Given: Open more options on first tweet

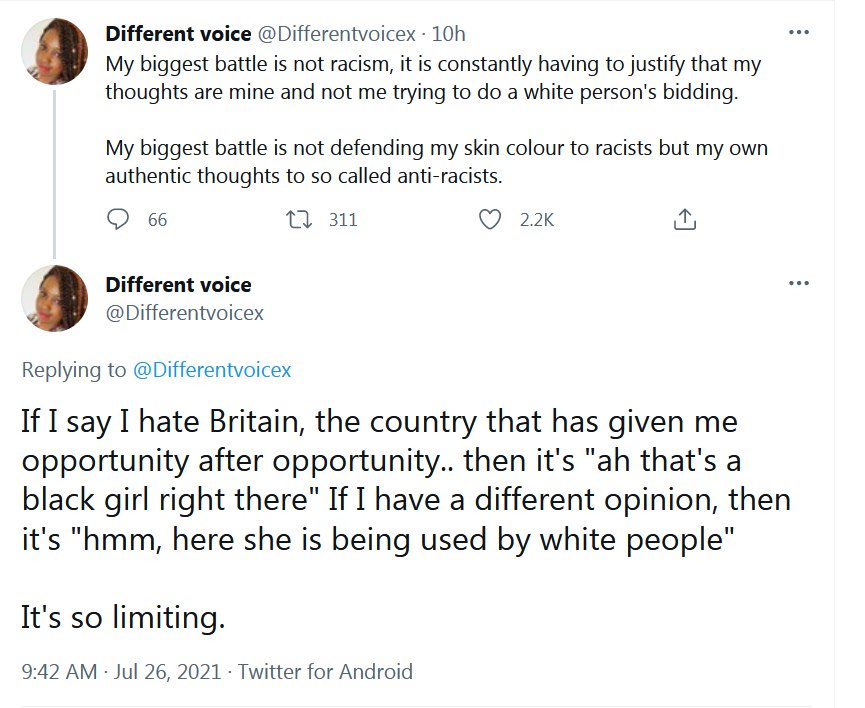Looking at the screenshot, I should (798, 34).
